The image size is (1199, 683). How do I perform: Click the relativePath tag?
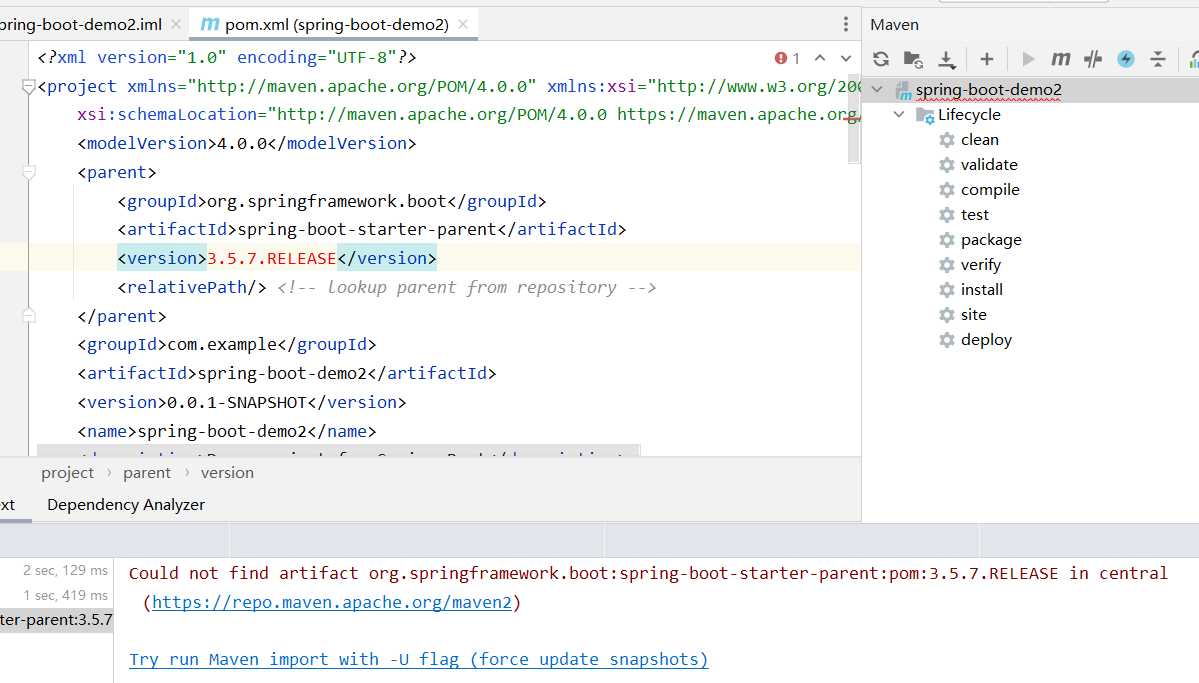point(192,288)
